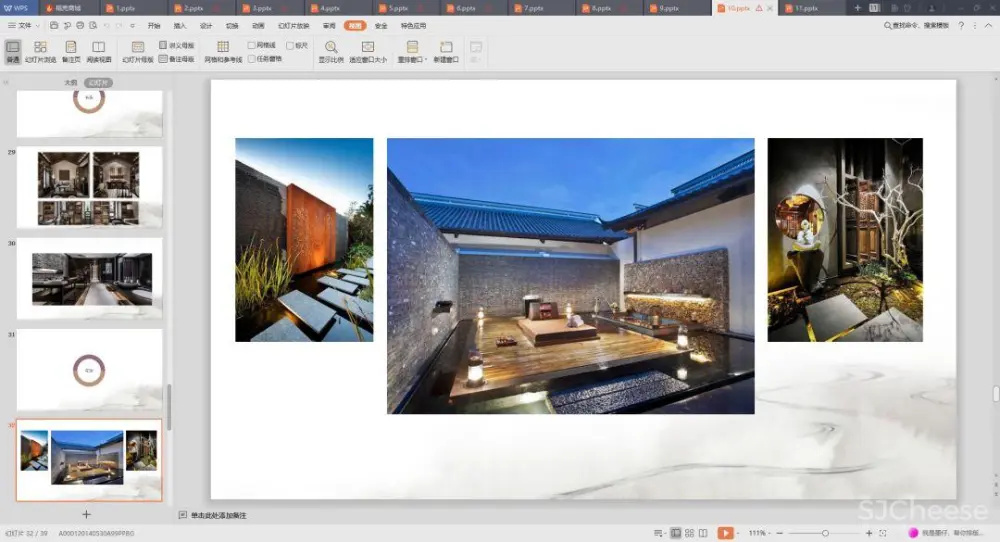The image size is (1000, 542).
Task: Open Reading View (阅读视图)
Action: click(x=98, y=51)
